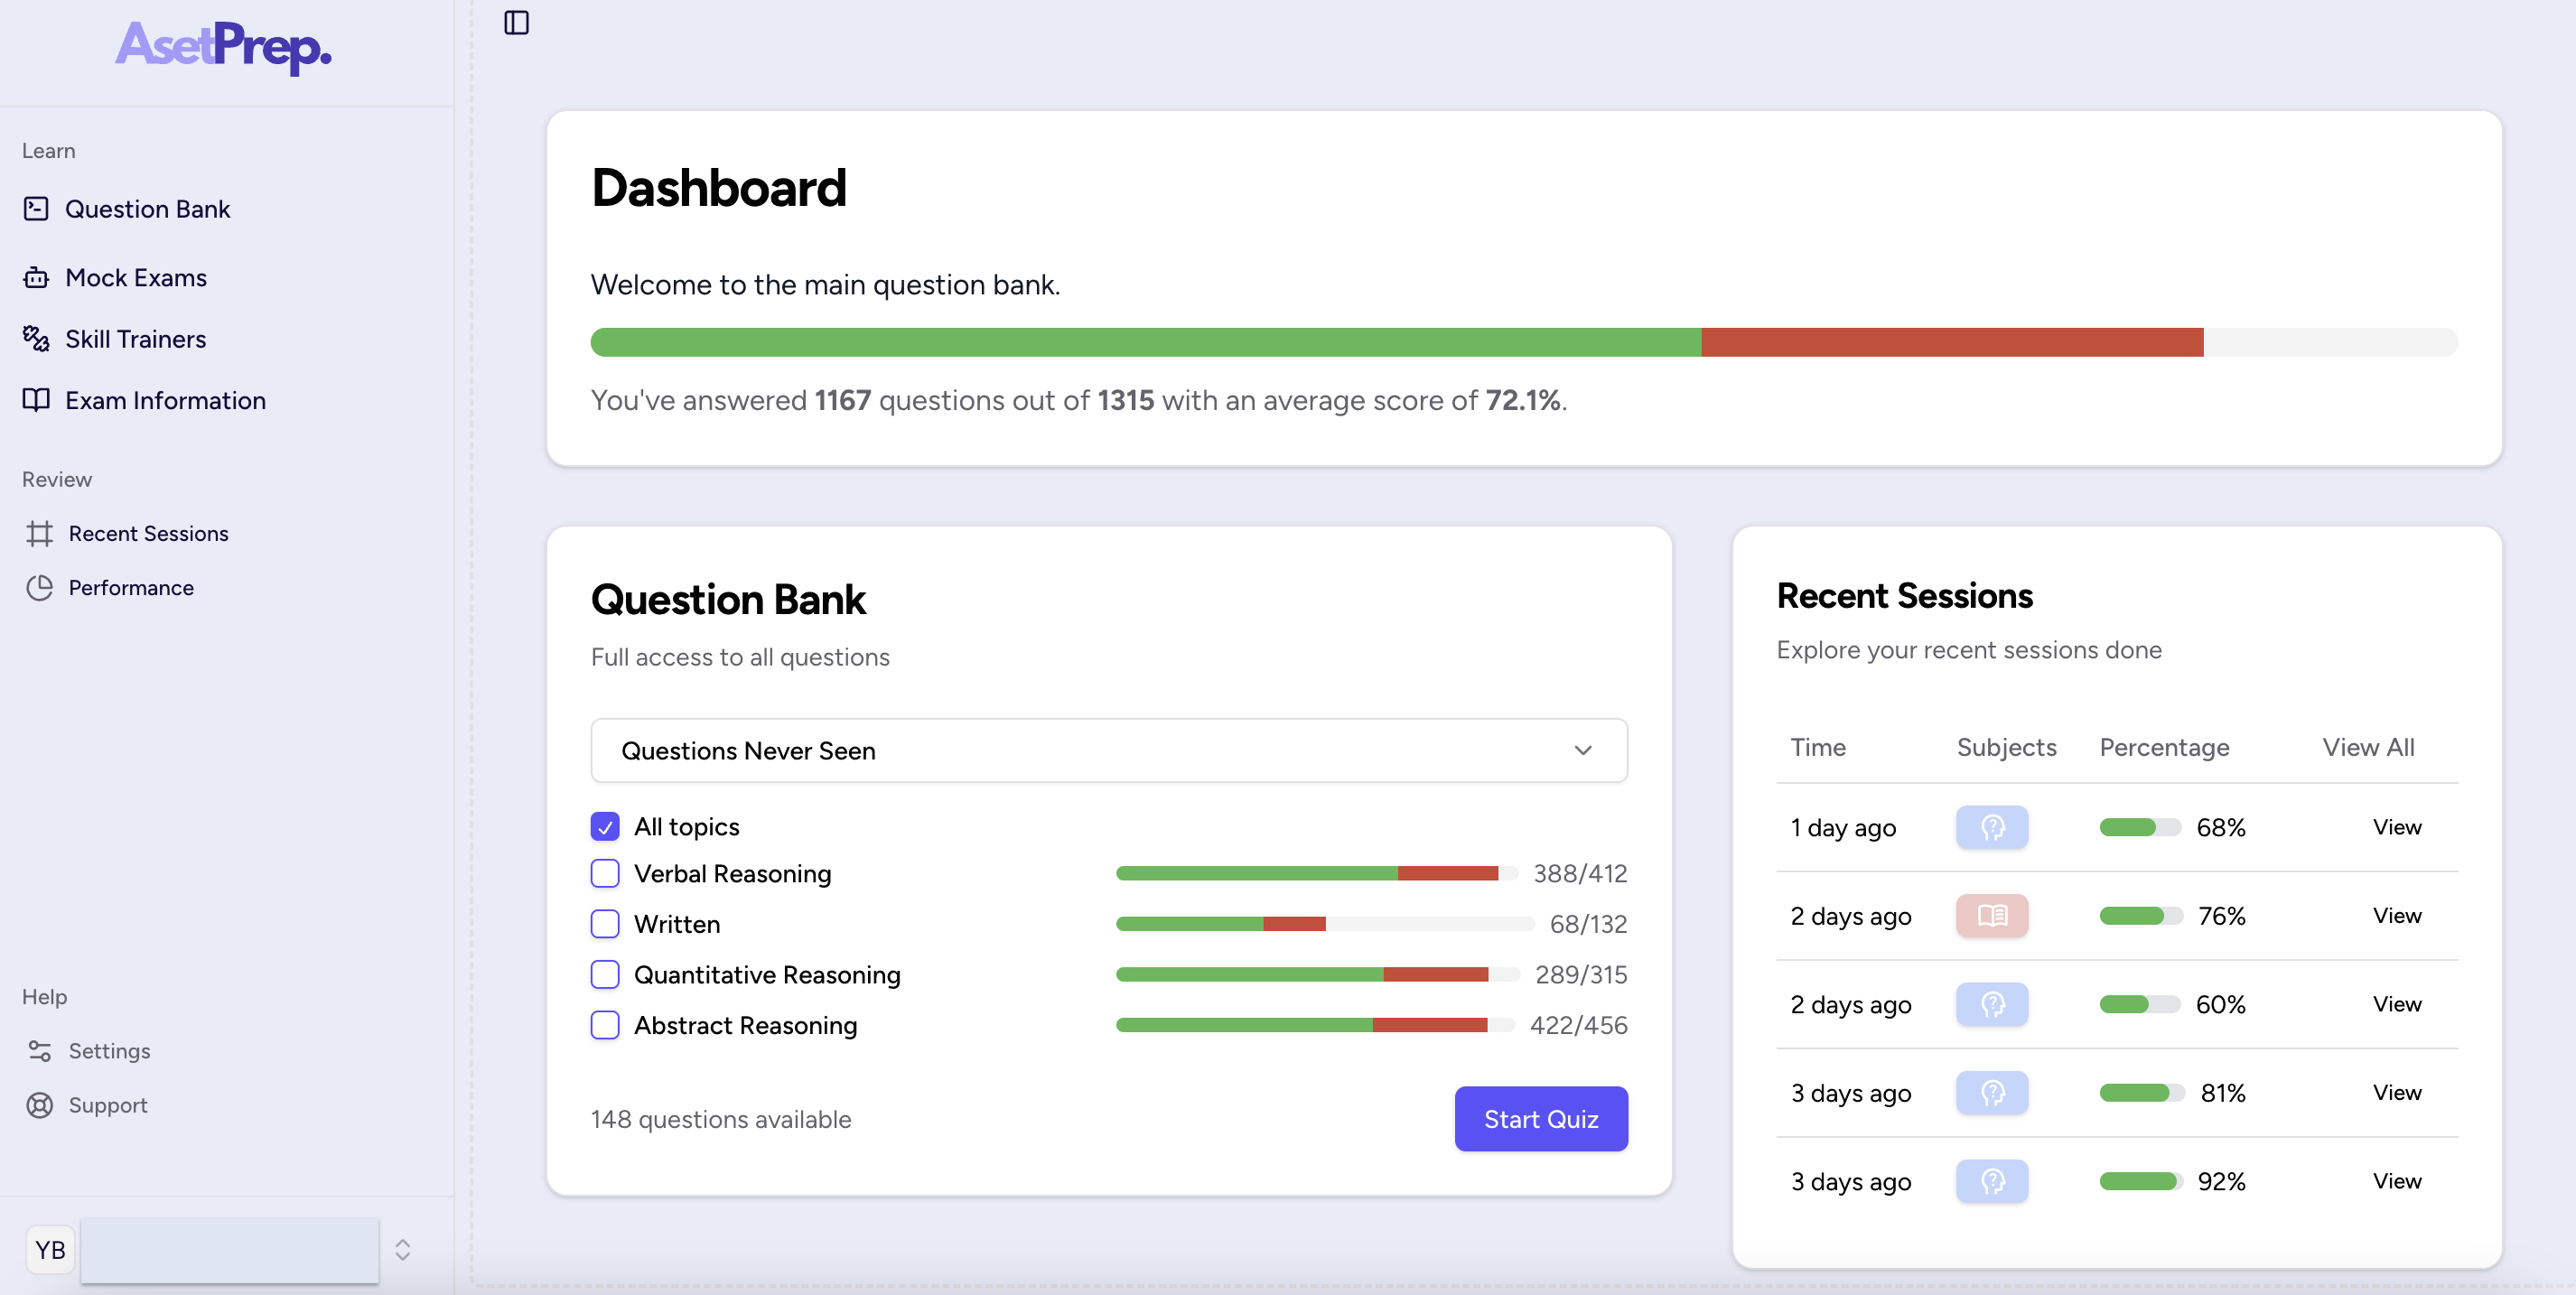The height and width of the screenshot is (1295, 2576).
Task: Open the Questions Never Seen dropdown
Action: click(x=1109, y=750)
